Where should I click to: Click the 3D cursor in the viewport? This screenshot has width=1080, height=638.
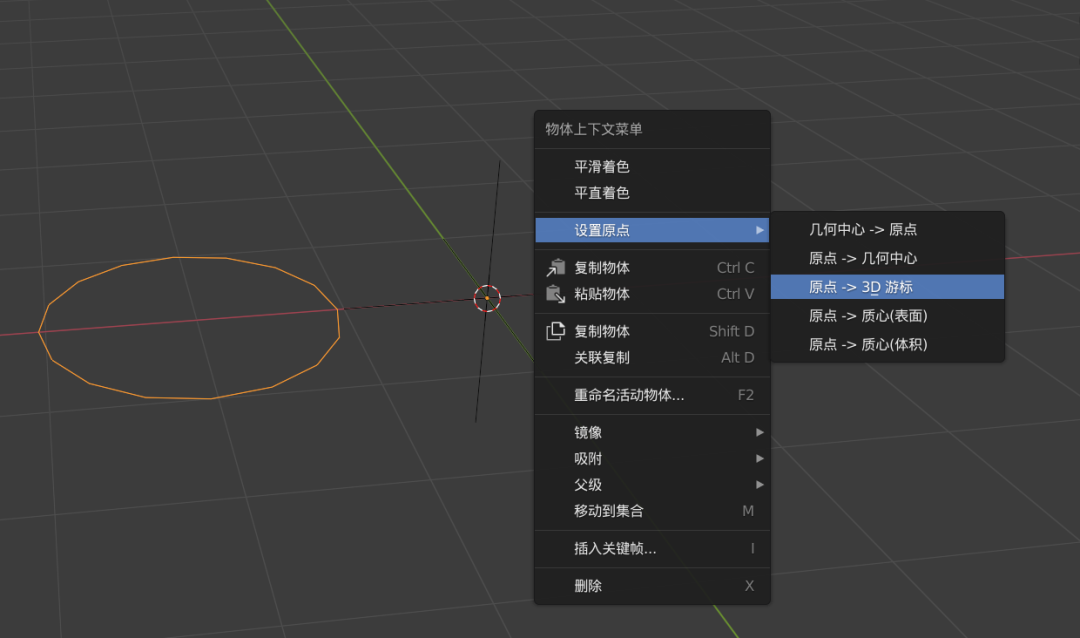[x=487, y=298]
